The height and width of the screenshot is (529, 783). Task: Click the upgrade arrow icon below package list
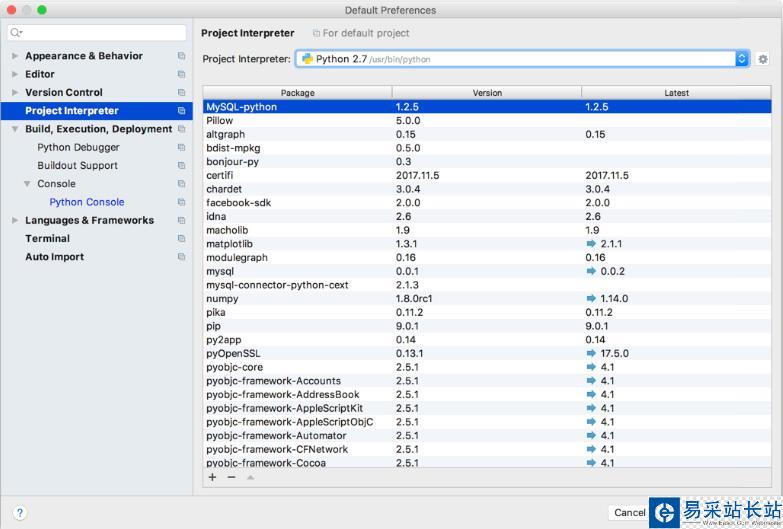[x=250, y=478]
